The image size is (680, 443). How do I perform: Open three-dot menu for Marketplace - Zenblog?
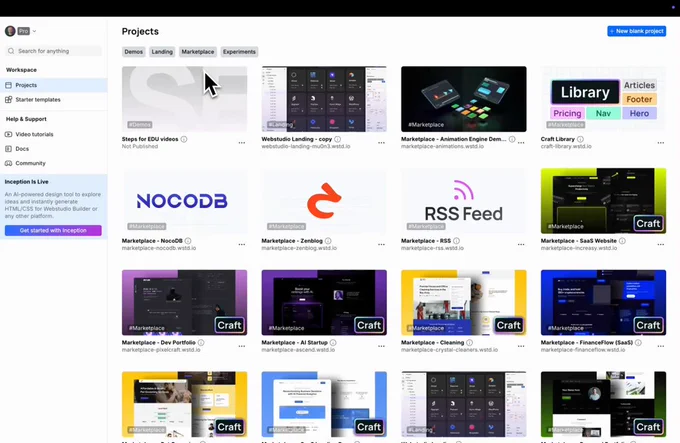(381, 244)
